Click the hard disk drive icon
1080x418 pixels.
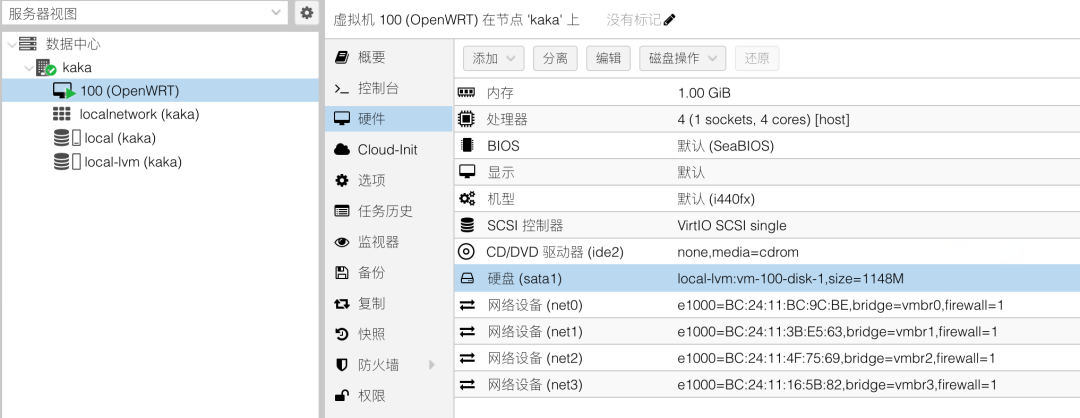[x=467, y=279]
